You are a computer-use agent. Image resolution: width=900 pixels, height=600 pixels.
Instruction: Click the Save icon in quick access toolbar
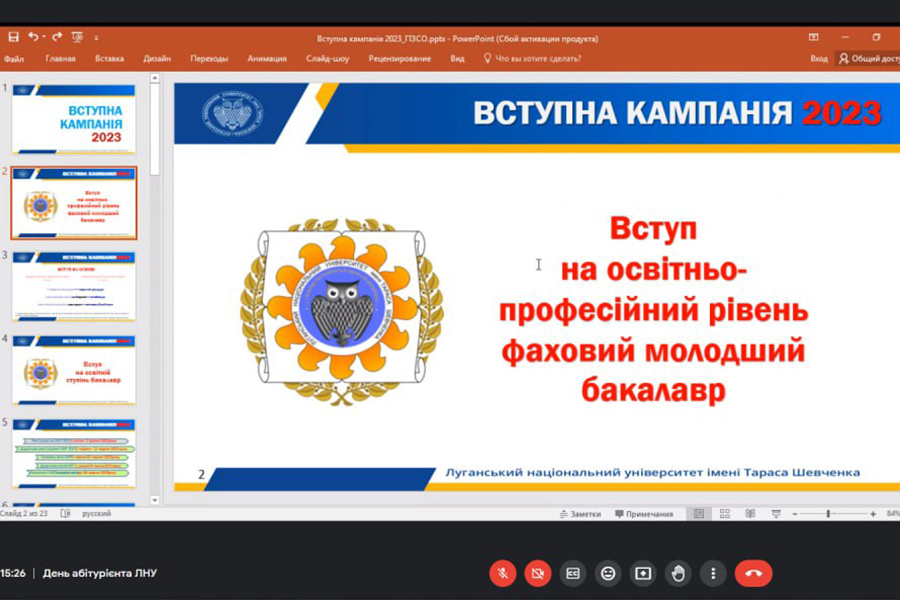coord(13,37)
